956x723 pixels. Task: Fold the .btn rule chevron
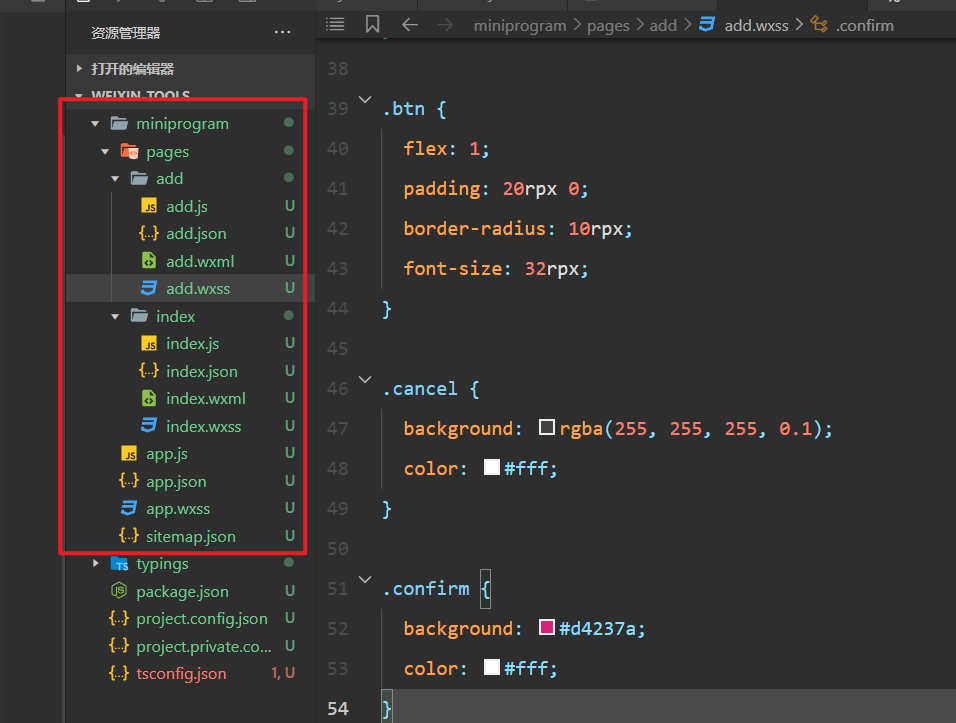[x=365, y=99]
